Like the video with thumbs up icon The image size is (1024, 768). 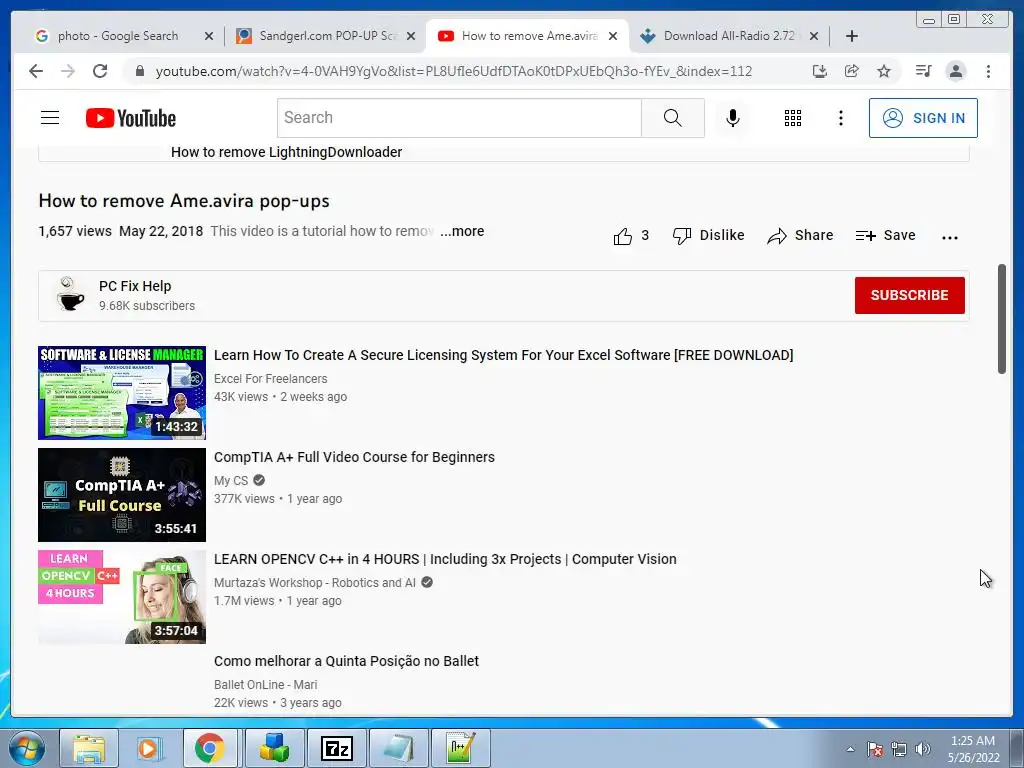622,236
